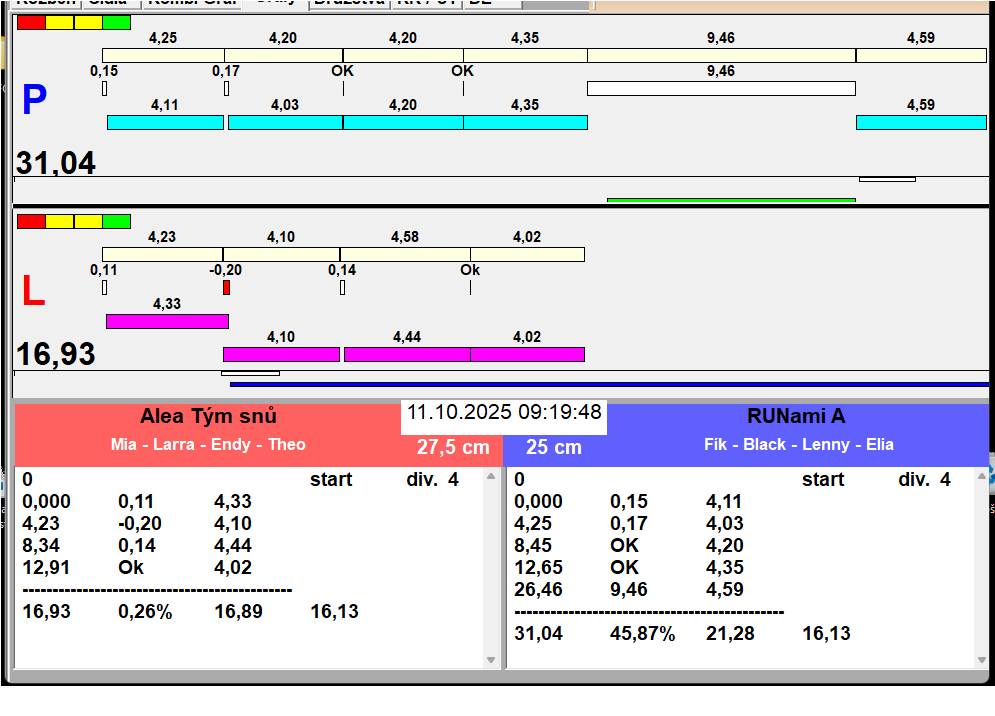This screenshot has width=995, height=716.
Task: Click the Alea Tým snů team header
Action: (208, 417)
